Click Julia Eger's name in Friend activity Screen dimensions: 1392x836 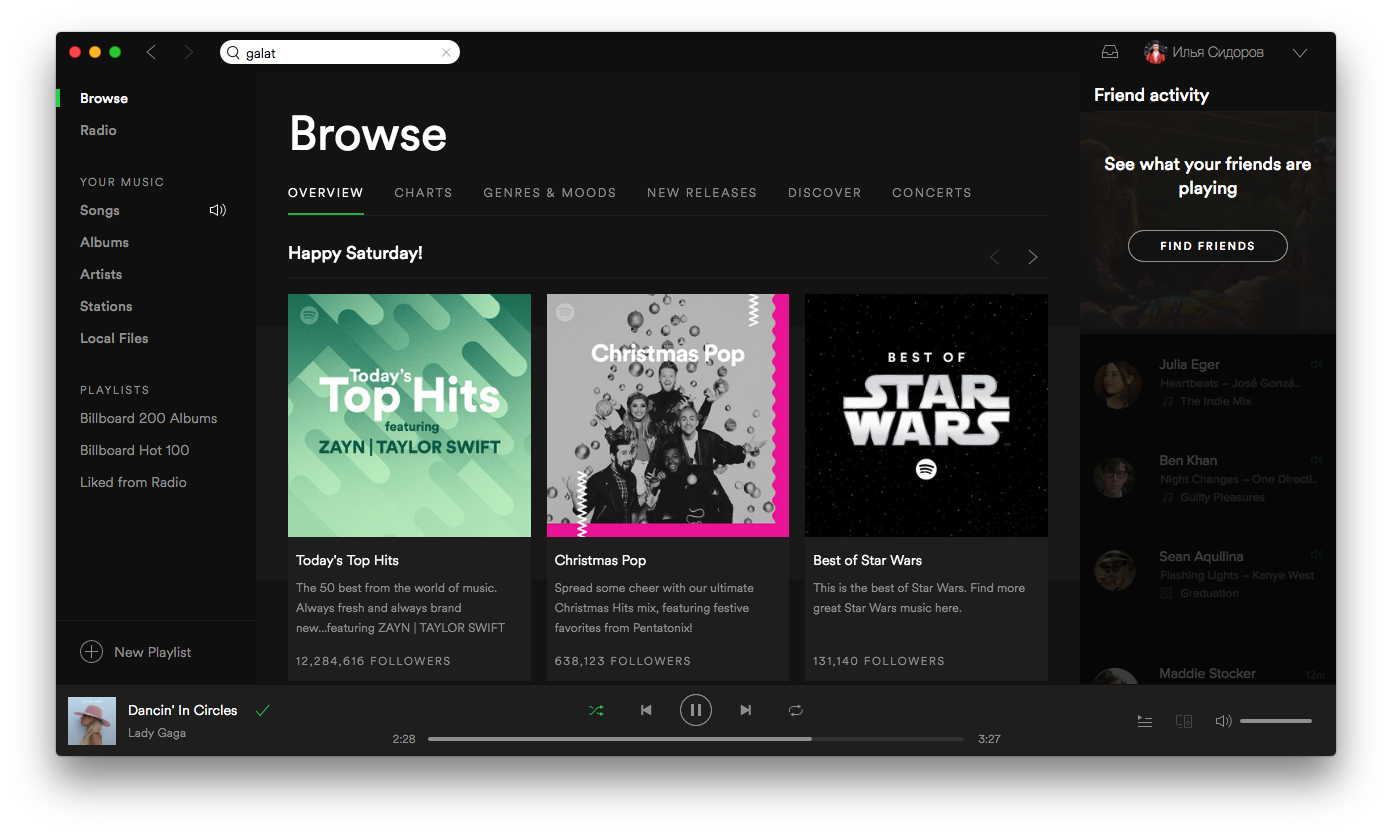[x=1189, y=365]
